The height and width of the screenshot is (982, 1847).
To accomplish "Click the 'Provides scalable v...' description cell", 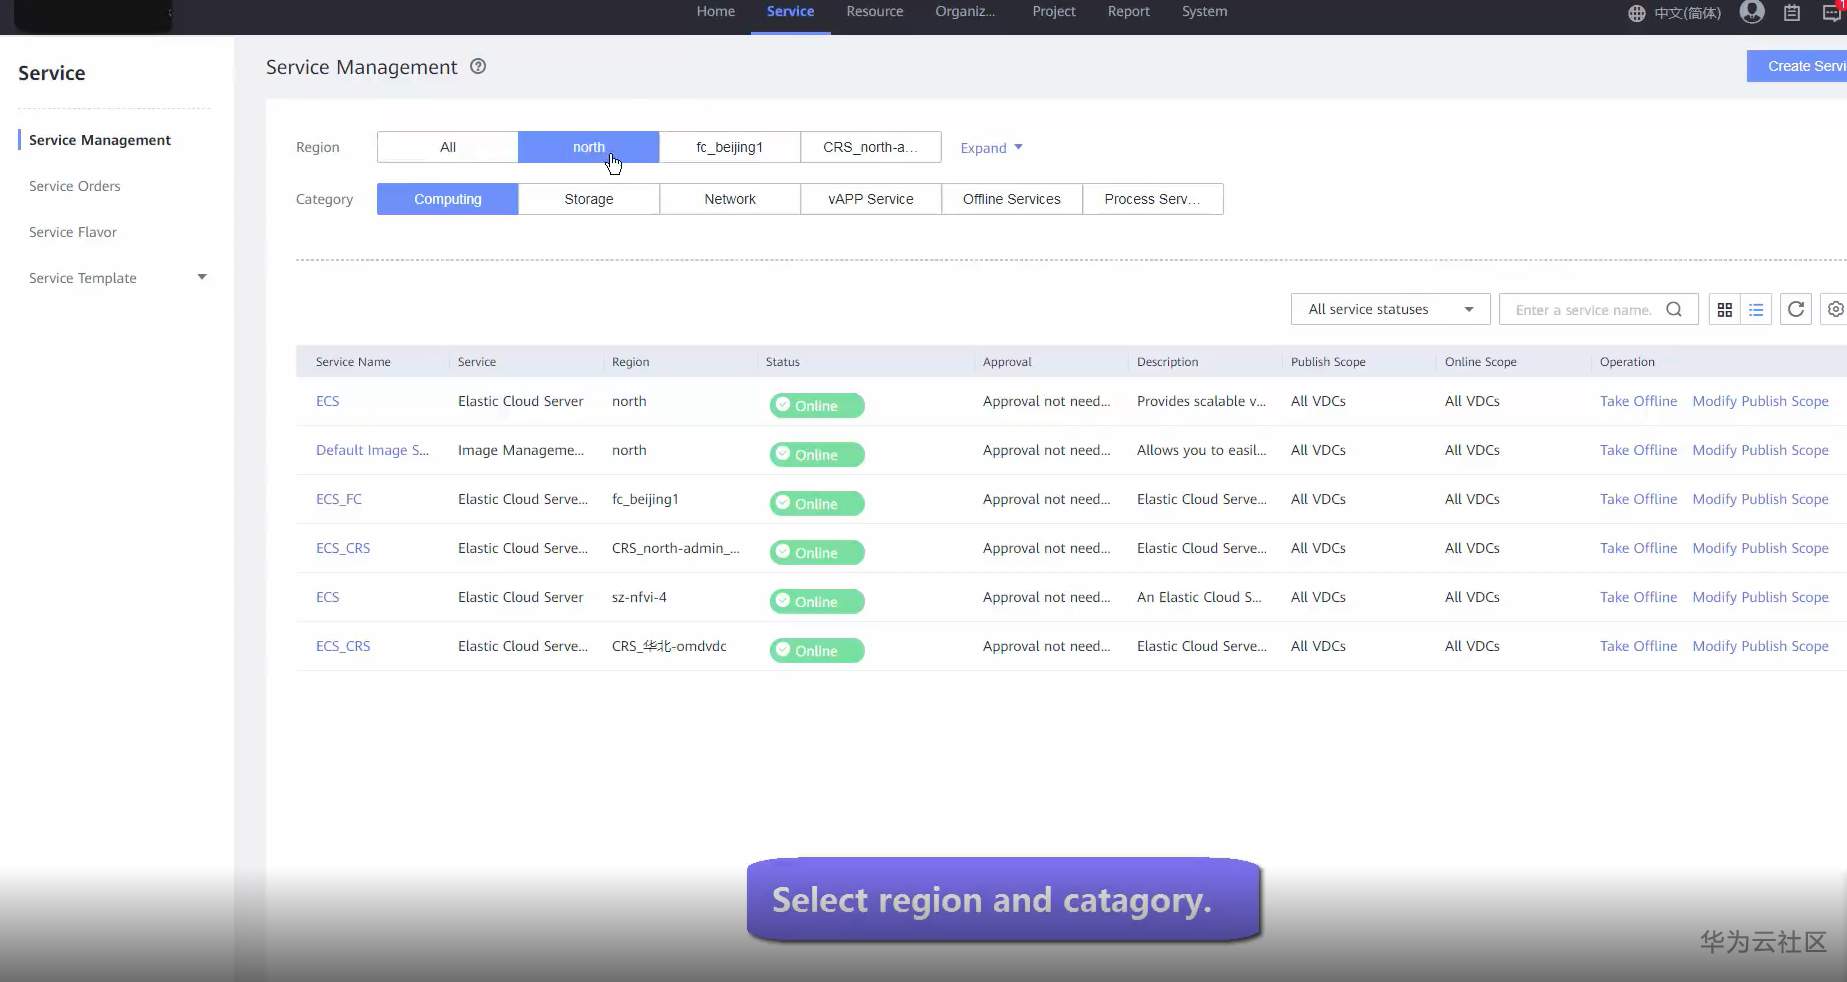I will click(1201, 401).
